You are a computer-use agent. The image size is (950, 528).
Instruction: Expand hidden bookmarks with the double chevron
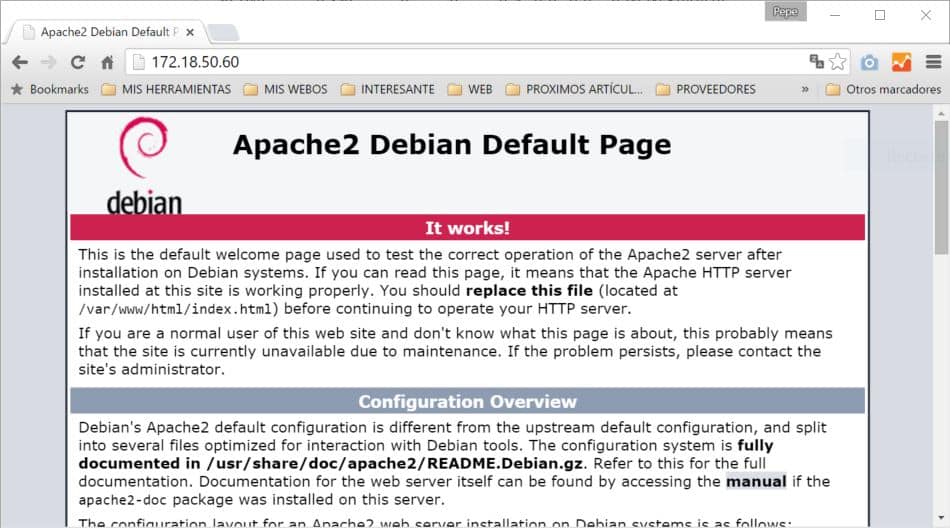(805, 89)
